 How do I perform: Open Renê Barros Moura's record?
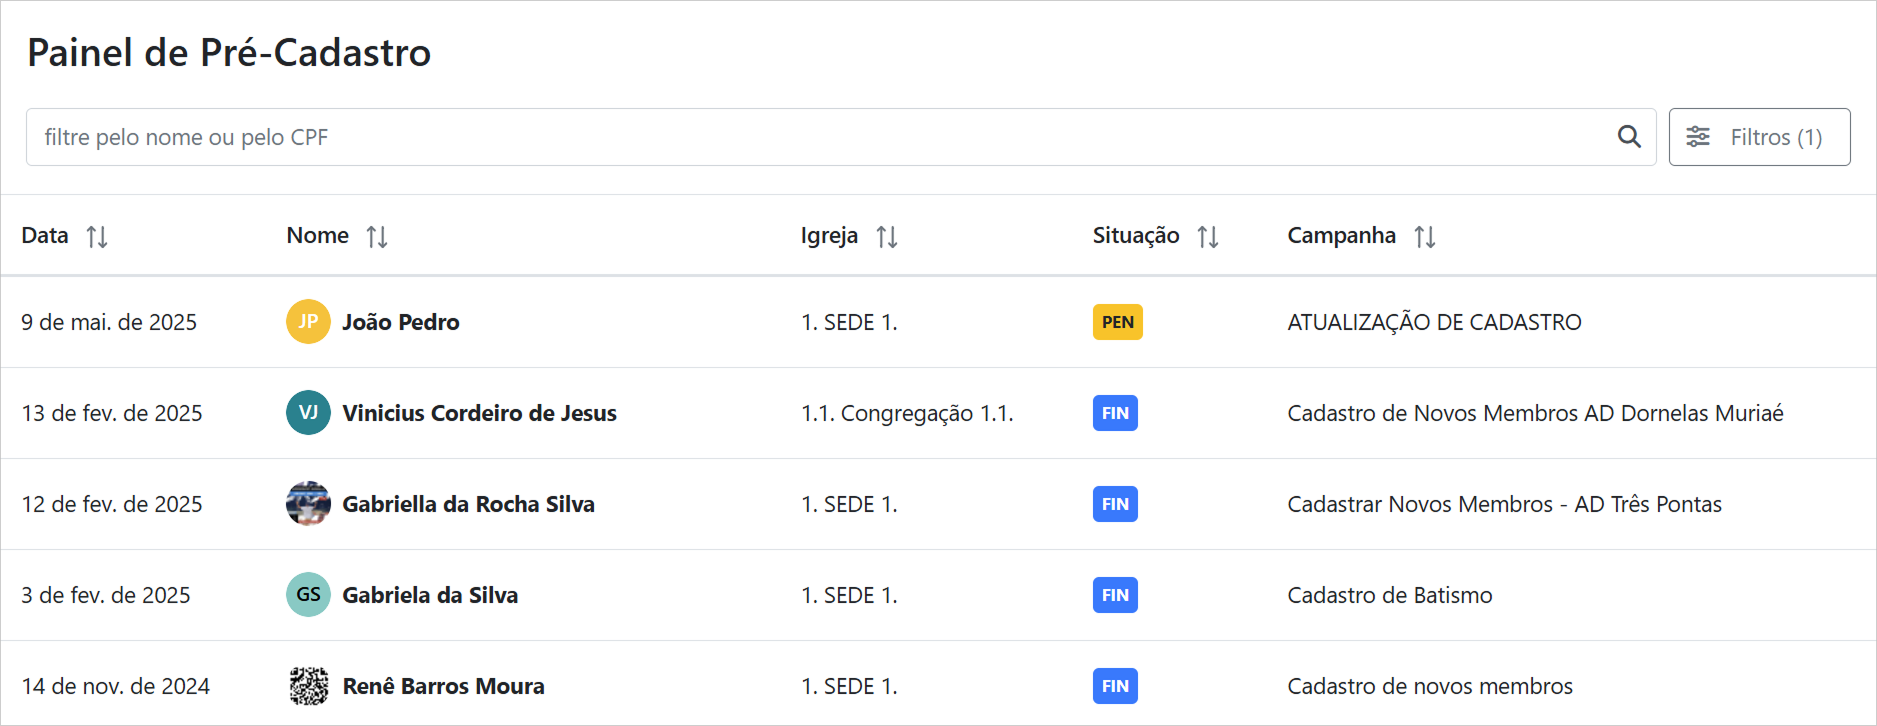tap(443, 686)
